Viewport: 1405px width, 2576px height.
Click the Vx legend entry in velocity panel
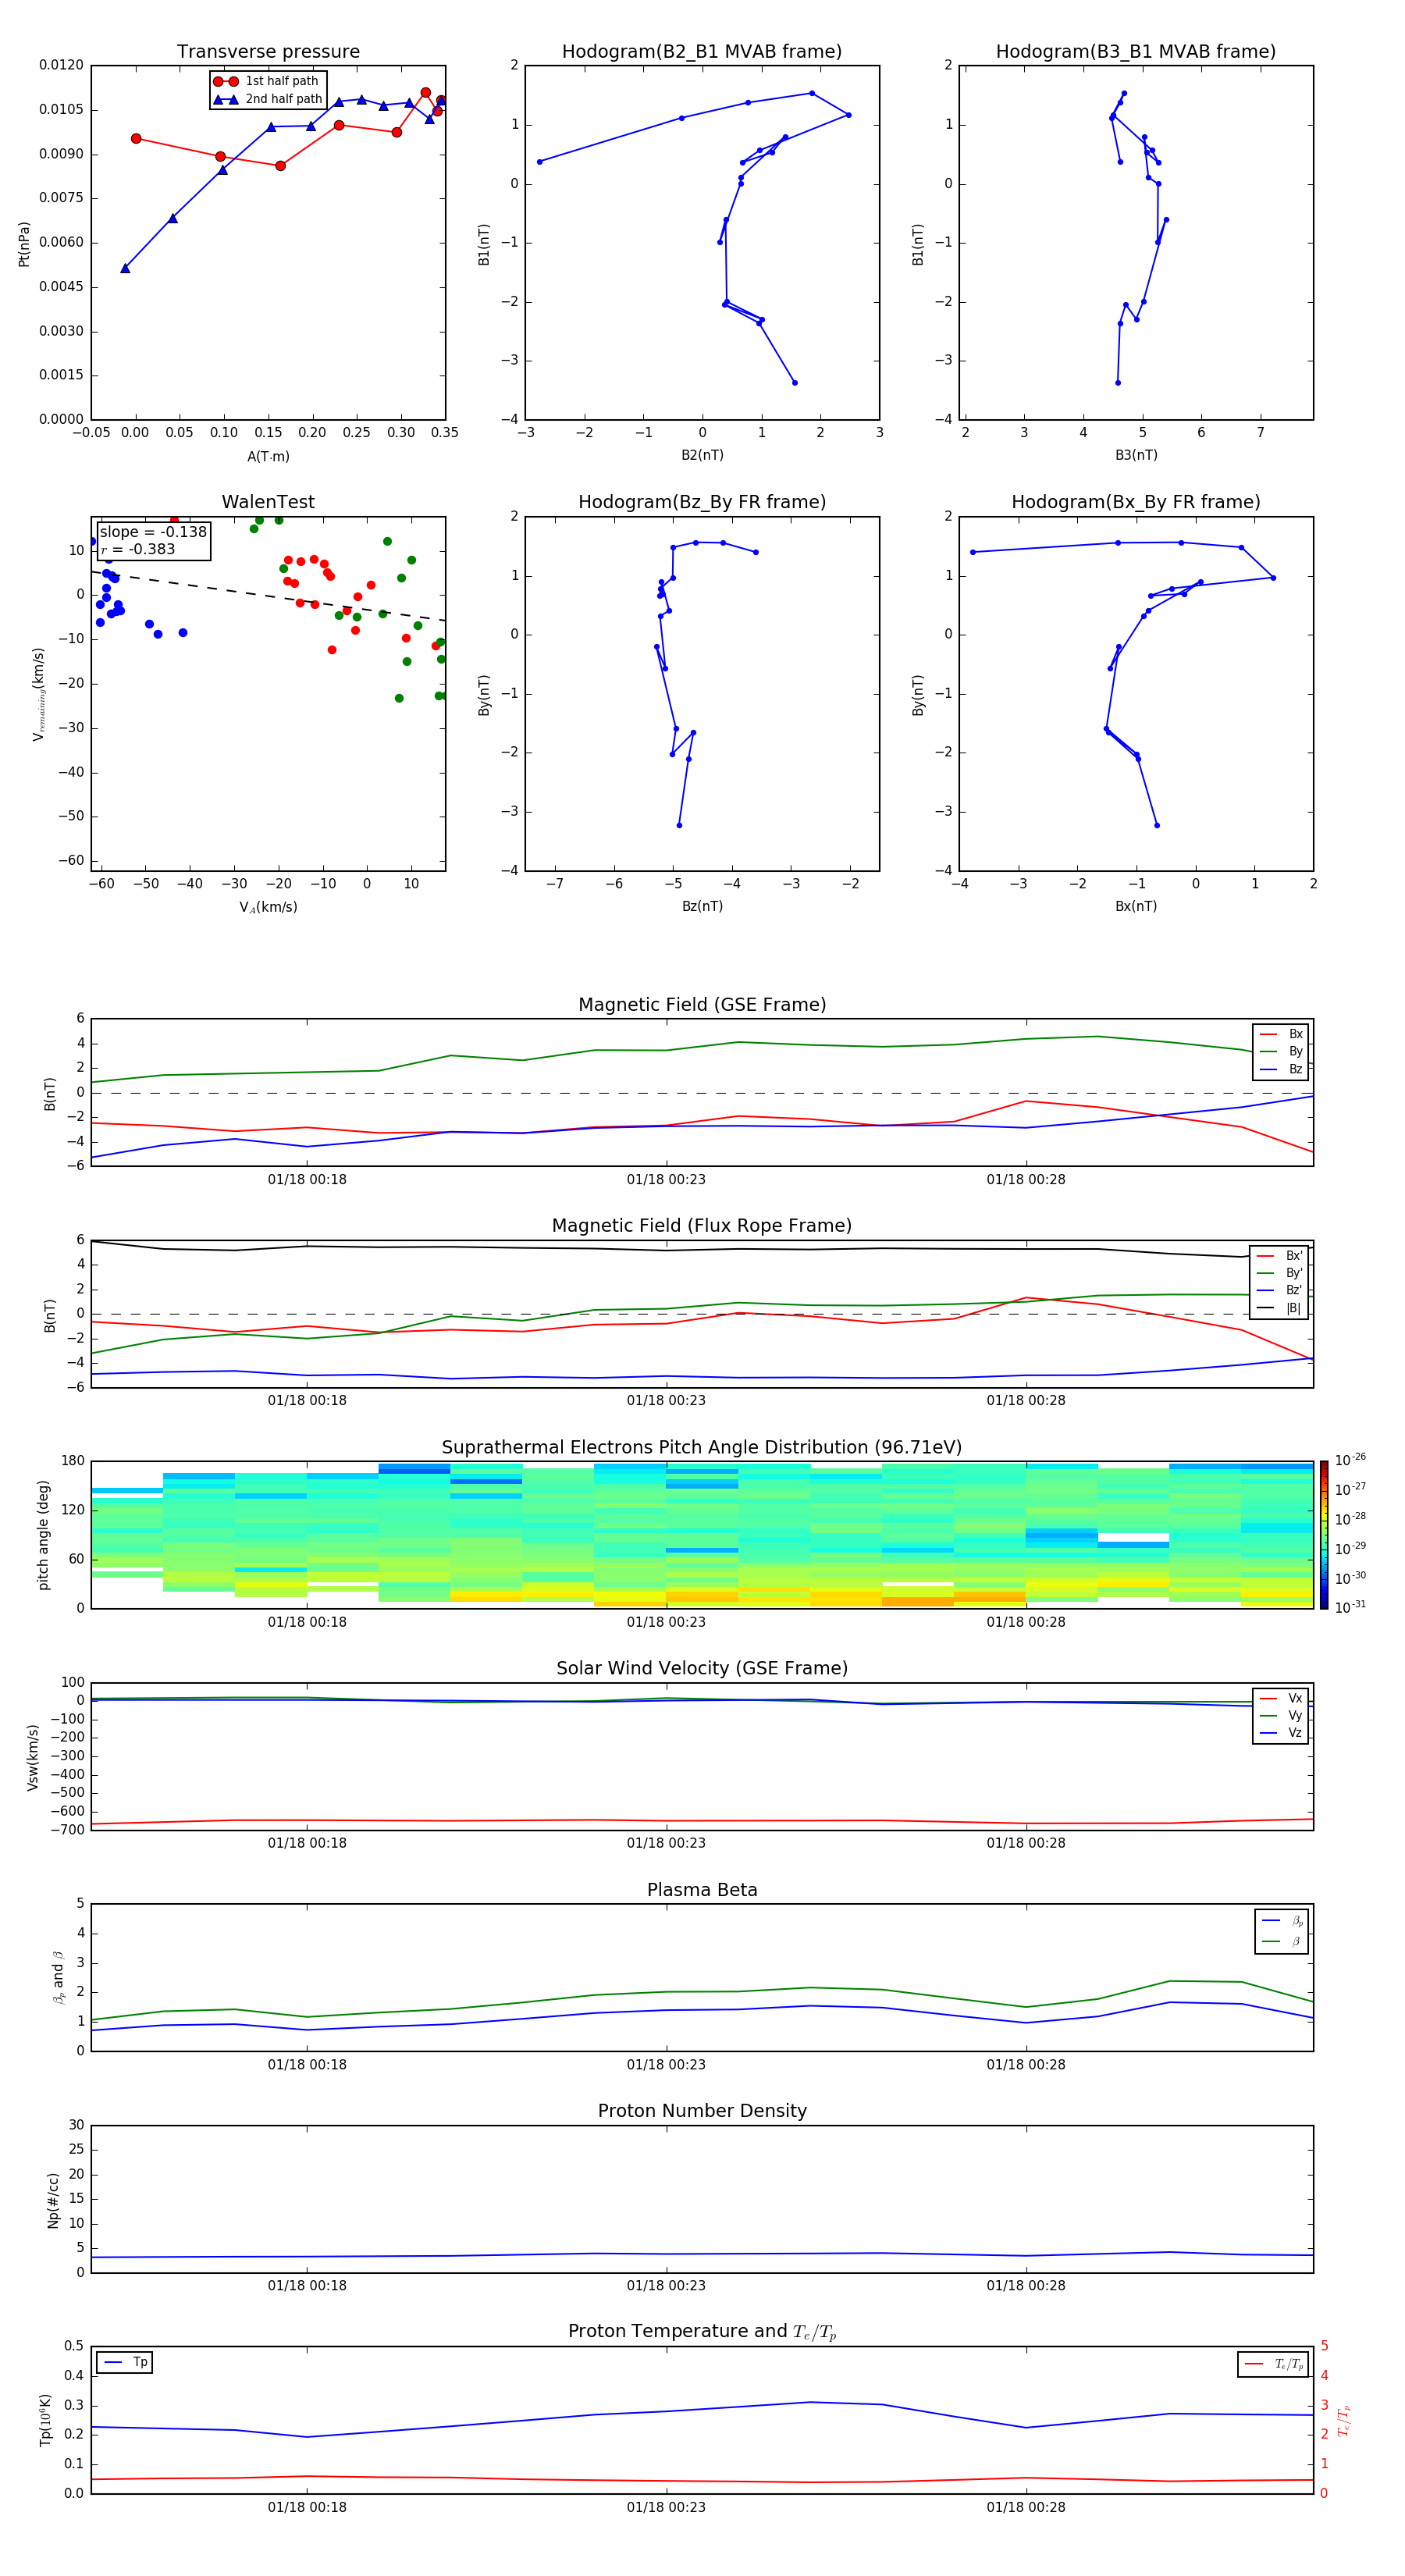coord(1281,1698)
